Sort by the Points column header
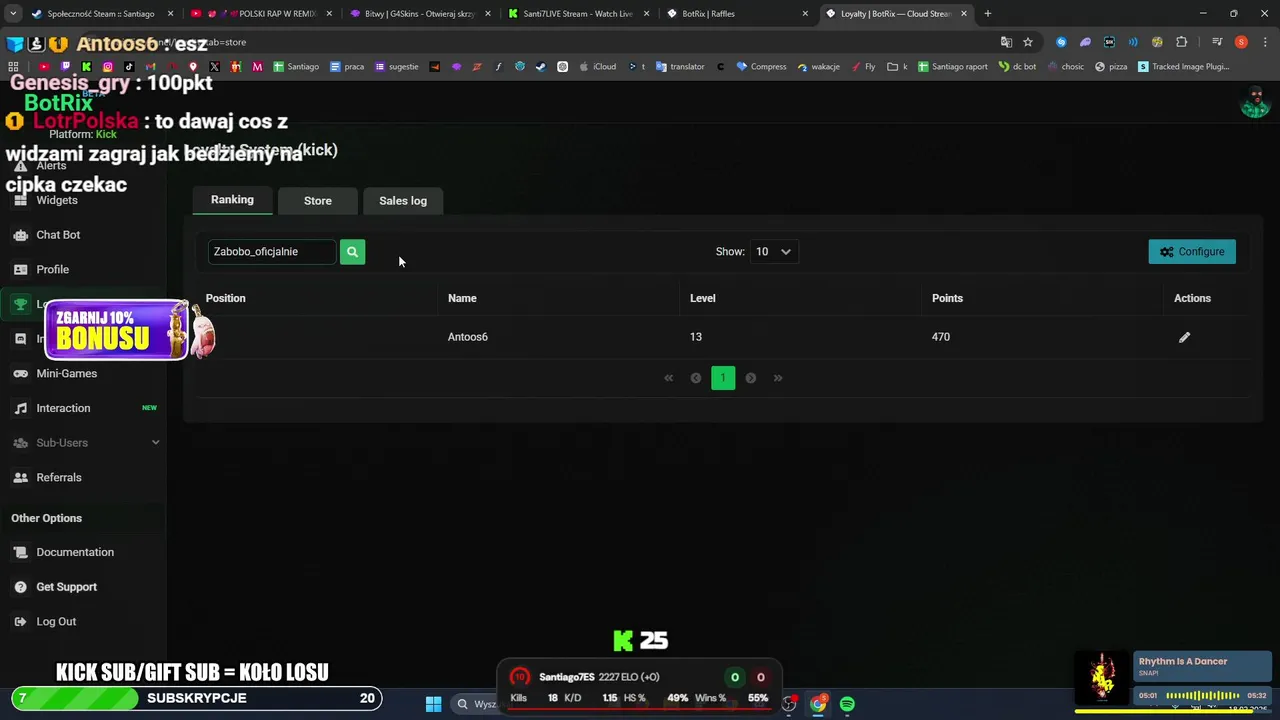Screen dimensions: 1280x720 coord(947,298)
